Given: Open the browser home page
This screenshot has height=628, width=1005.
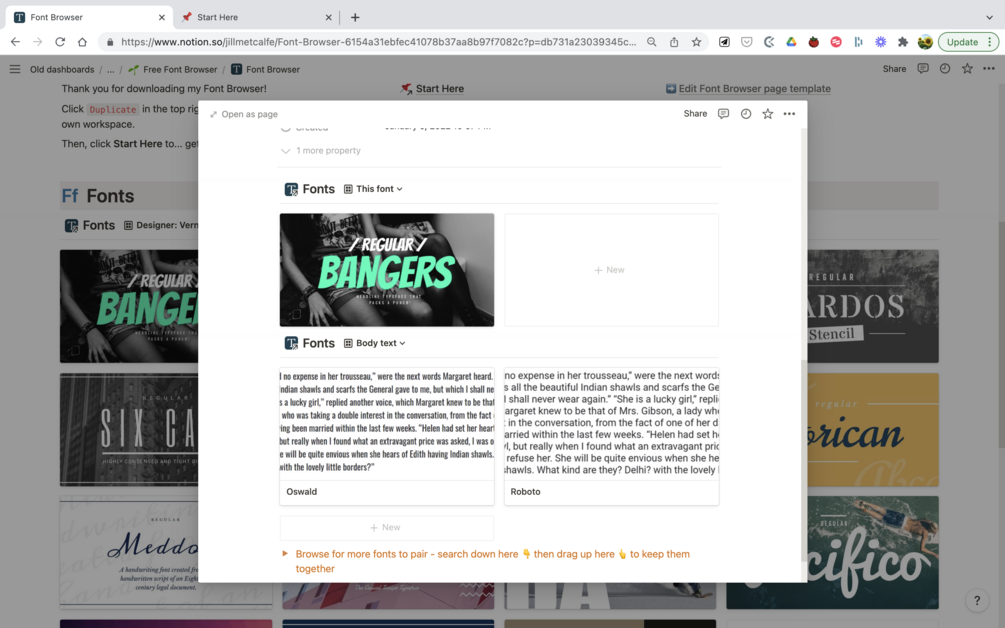Looking at the screenshot, I should [x=82, y=42].
